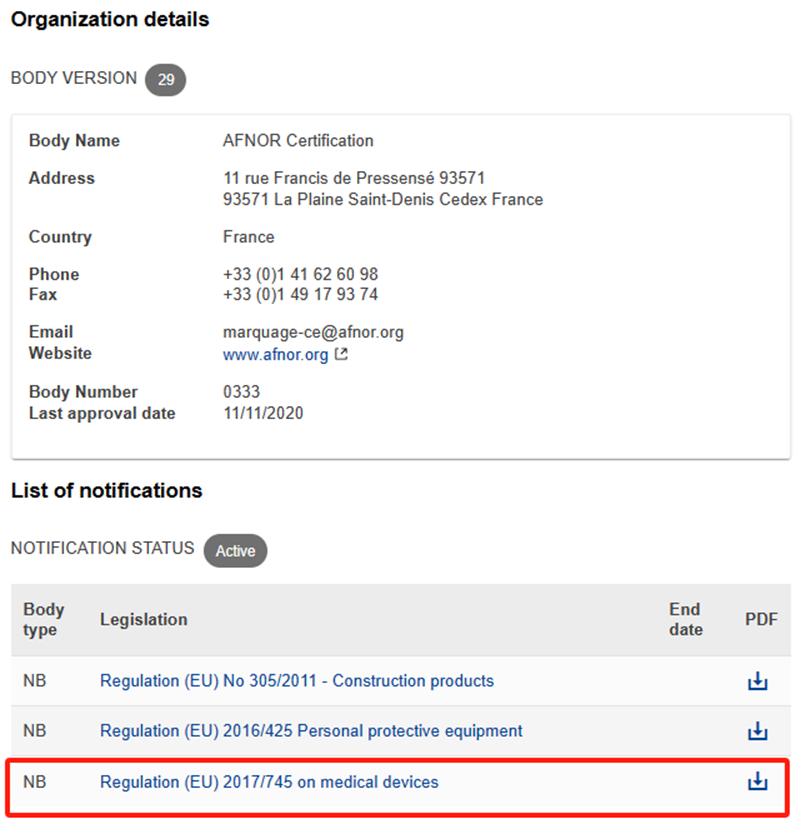This screenshot has height=819, width=801.
Task: Open the www.afnor.org website link
Action: click(276, 355)
